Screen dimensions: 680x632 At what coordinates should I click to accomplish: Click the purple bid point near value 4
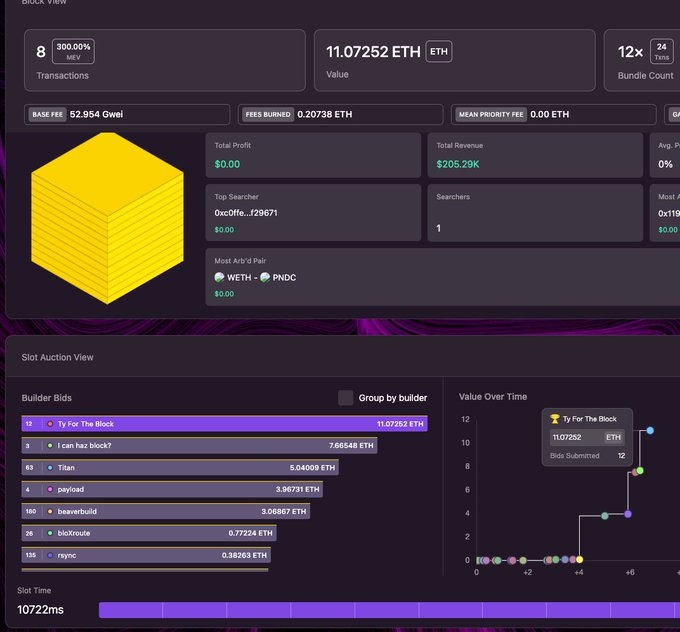click(x=628, y=514)
